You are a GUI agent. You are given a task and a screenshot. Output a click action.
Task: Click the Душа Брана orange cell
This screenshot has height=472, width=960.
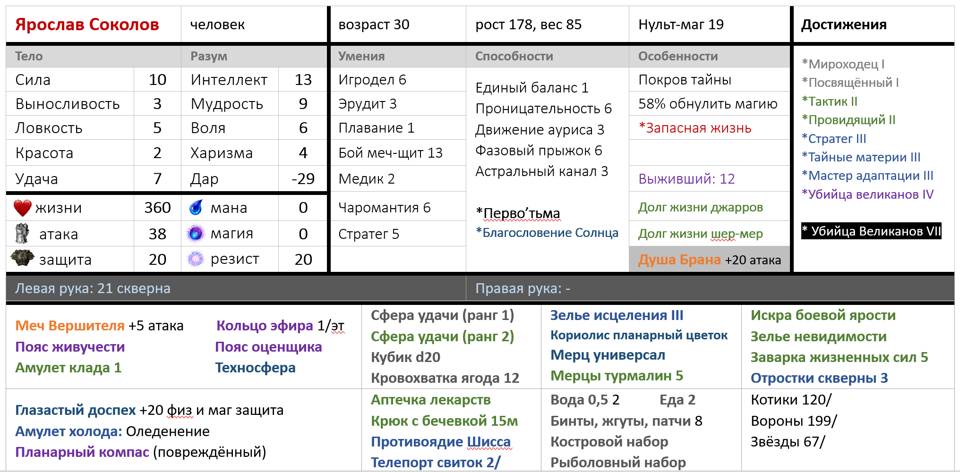tap(680, 260)
